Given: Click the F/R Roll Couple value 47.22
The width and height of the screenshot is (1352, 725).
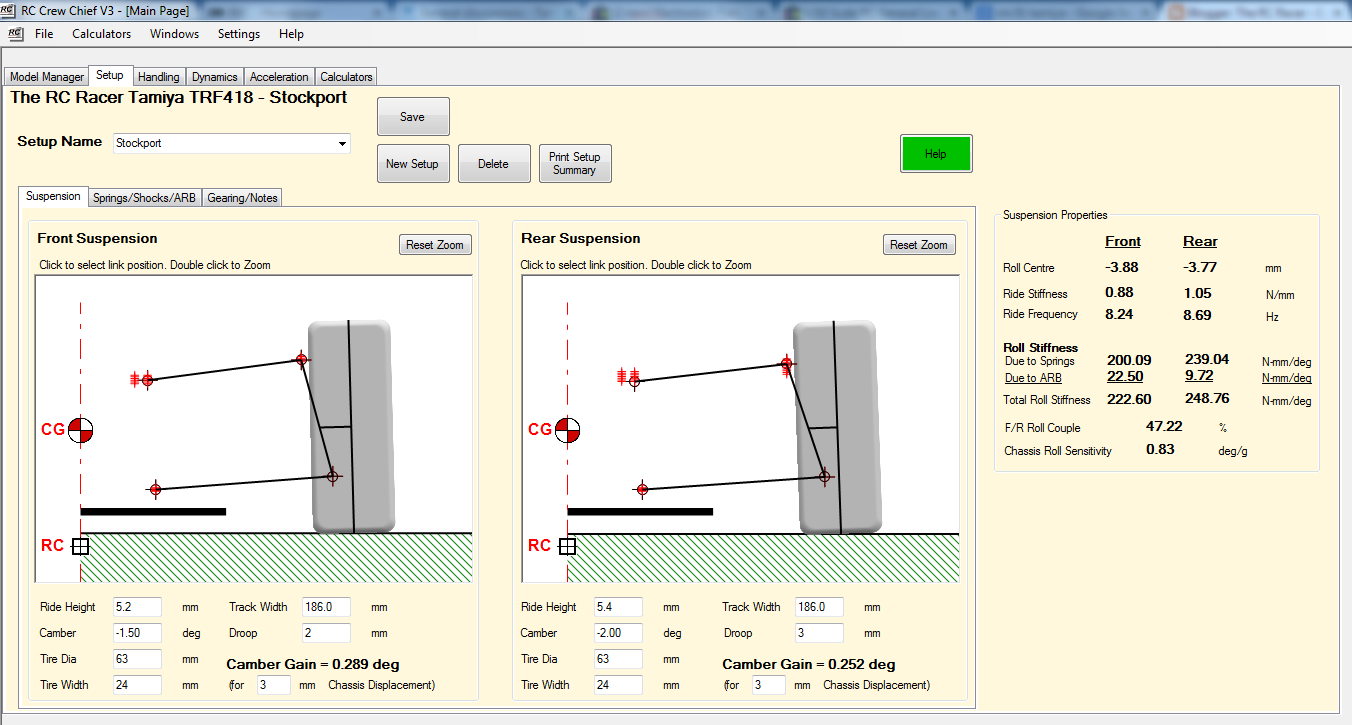Looking at the screenshot, I should coord(1164,426).
